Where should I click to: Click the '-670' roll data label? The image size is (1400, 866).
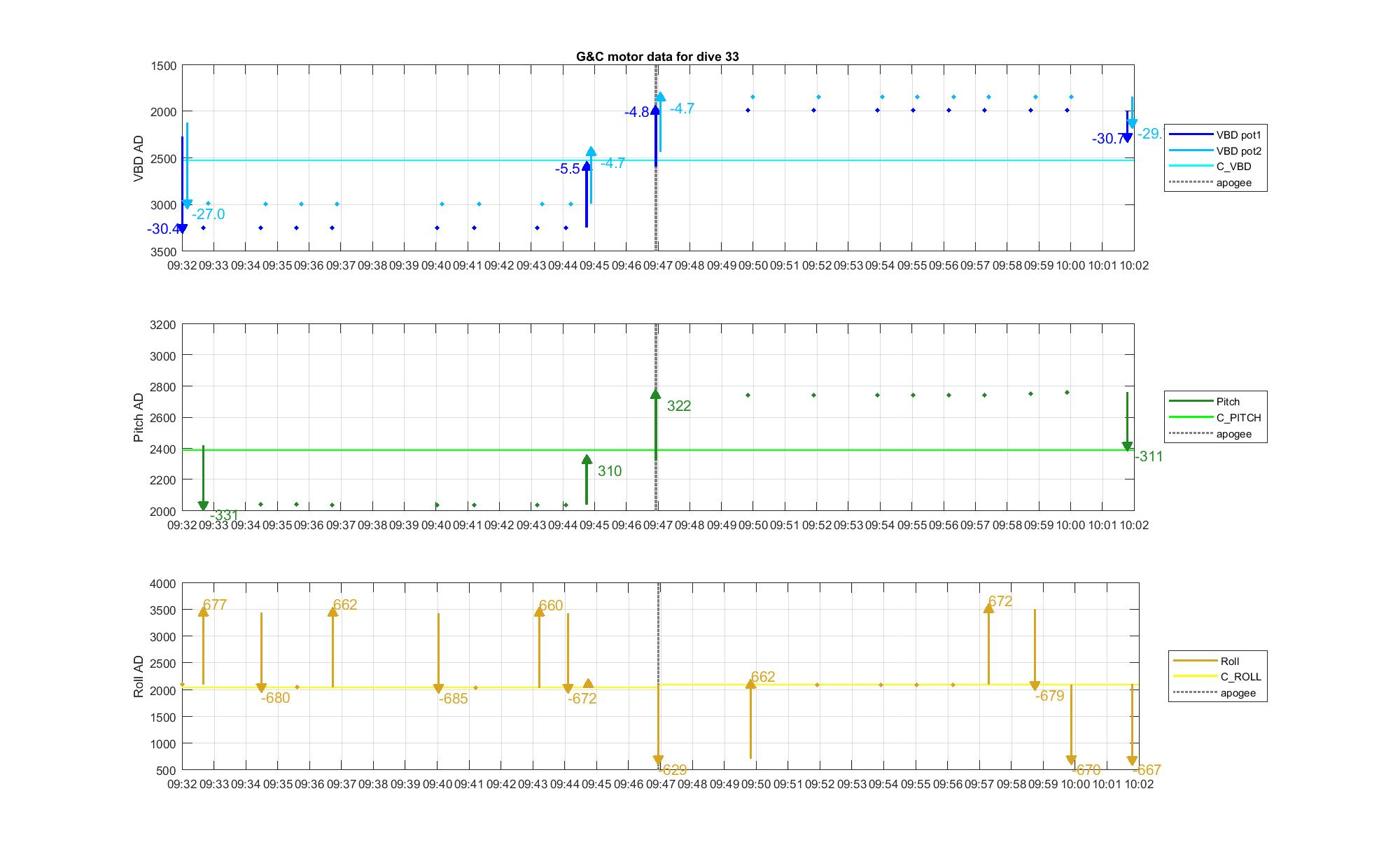pos(1086,770)
